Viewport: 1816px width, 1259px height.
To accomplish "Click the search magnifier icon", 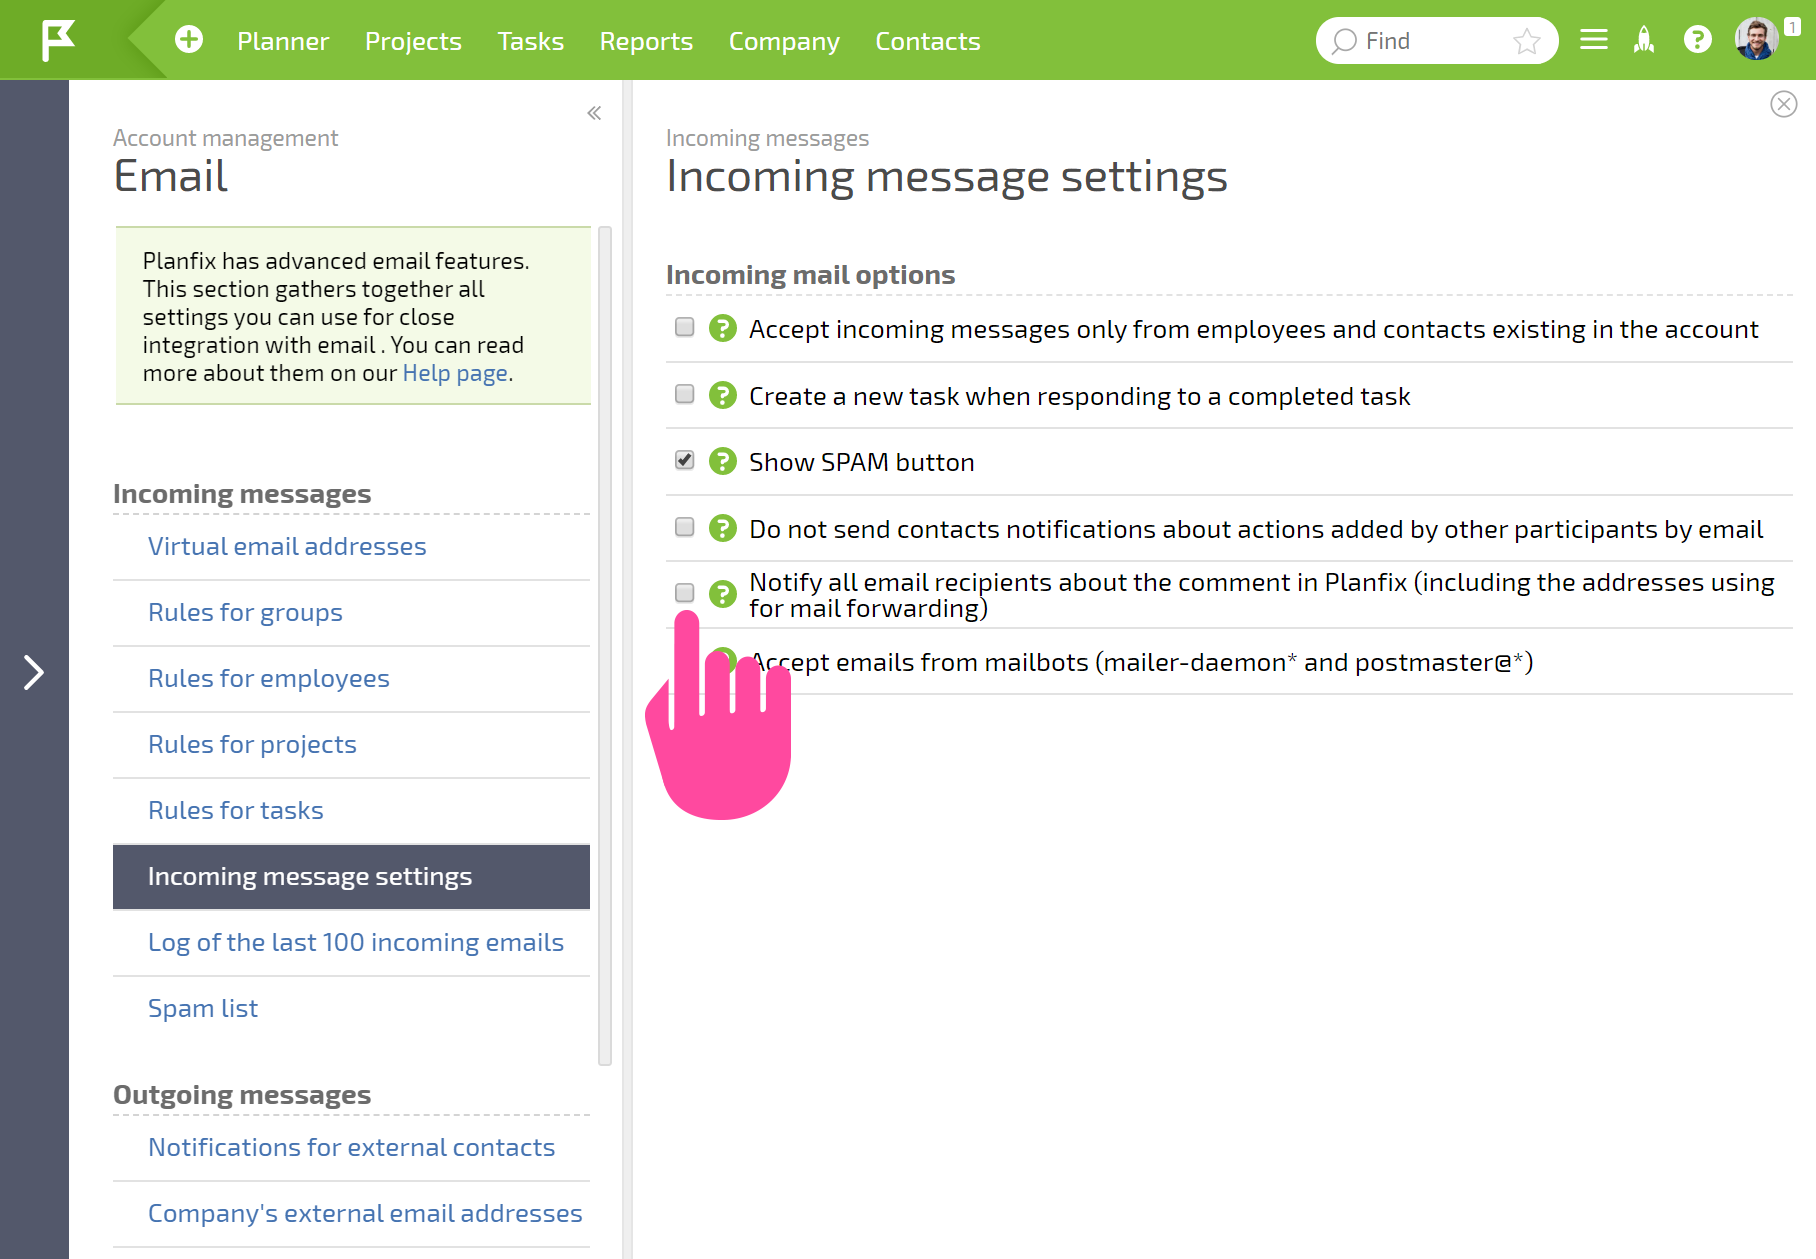I will (1344, 41).
